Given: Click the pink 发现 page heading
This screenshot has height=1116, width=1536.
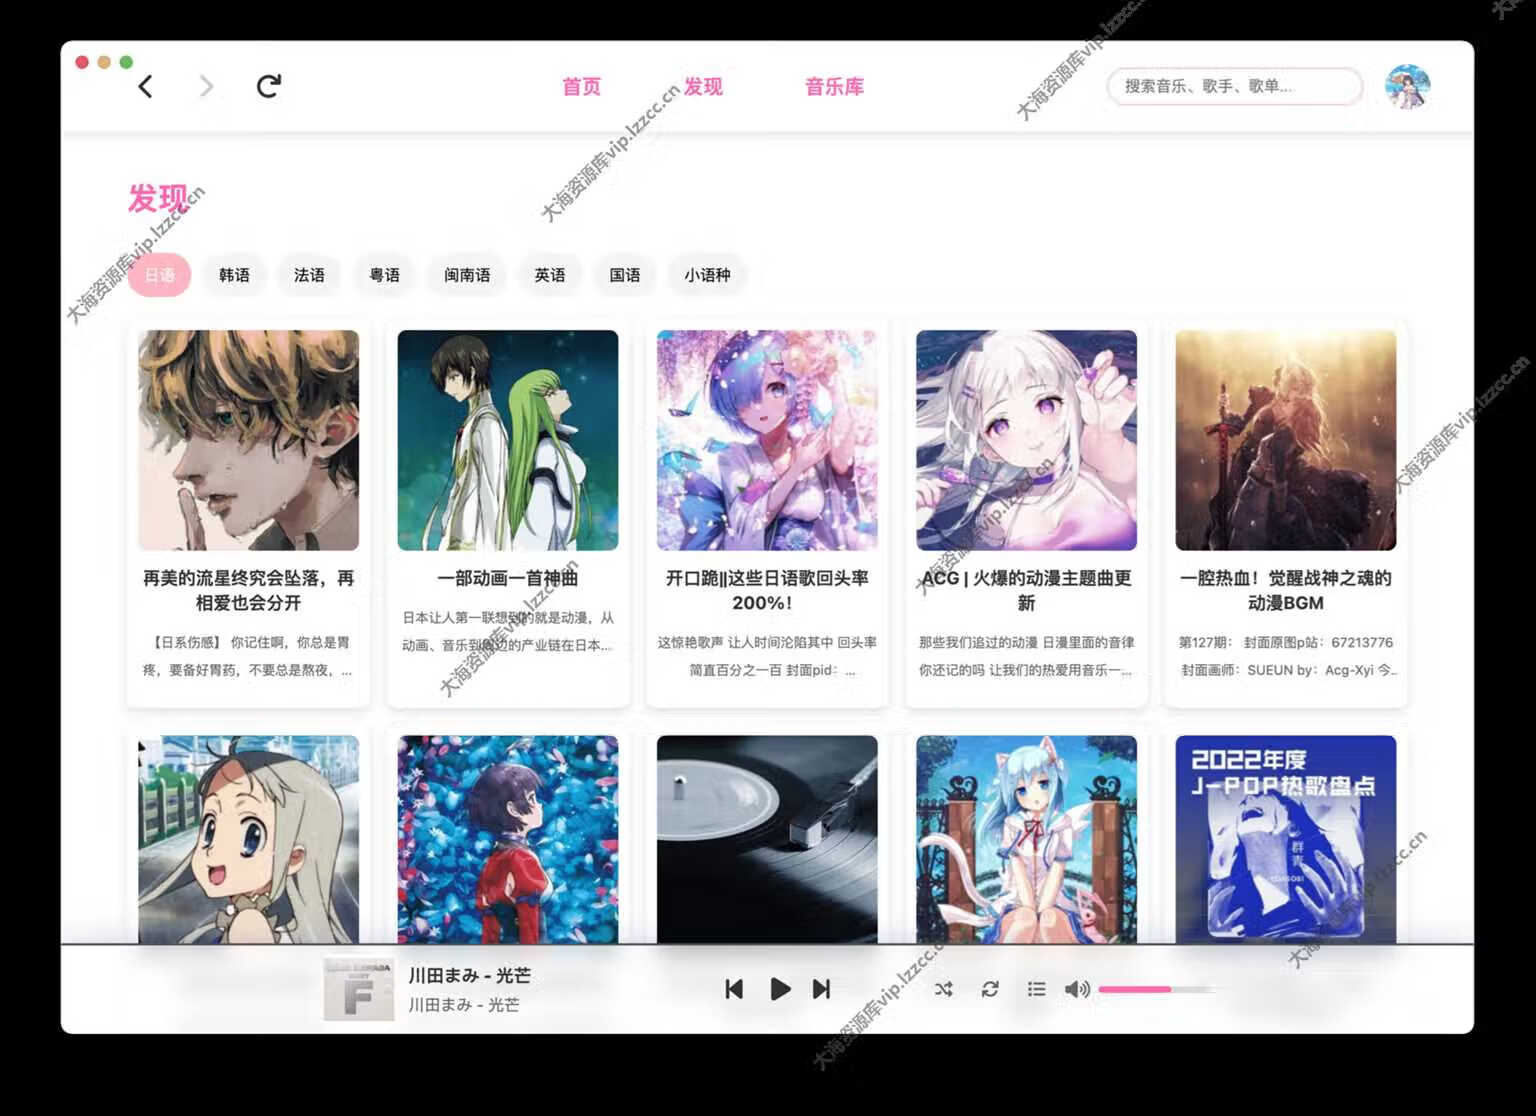Looking at the screenshot, I should click(x=158, y=198).
